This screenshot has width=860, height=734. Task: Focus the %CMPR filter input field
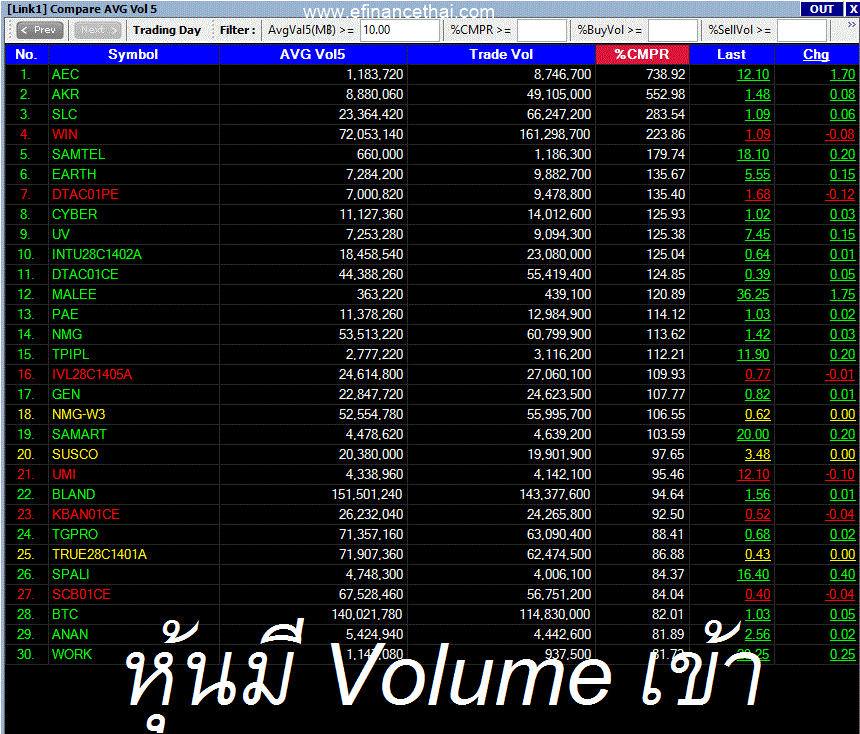pos(541,30)
